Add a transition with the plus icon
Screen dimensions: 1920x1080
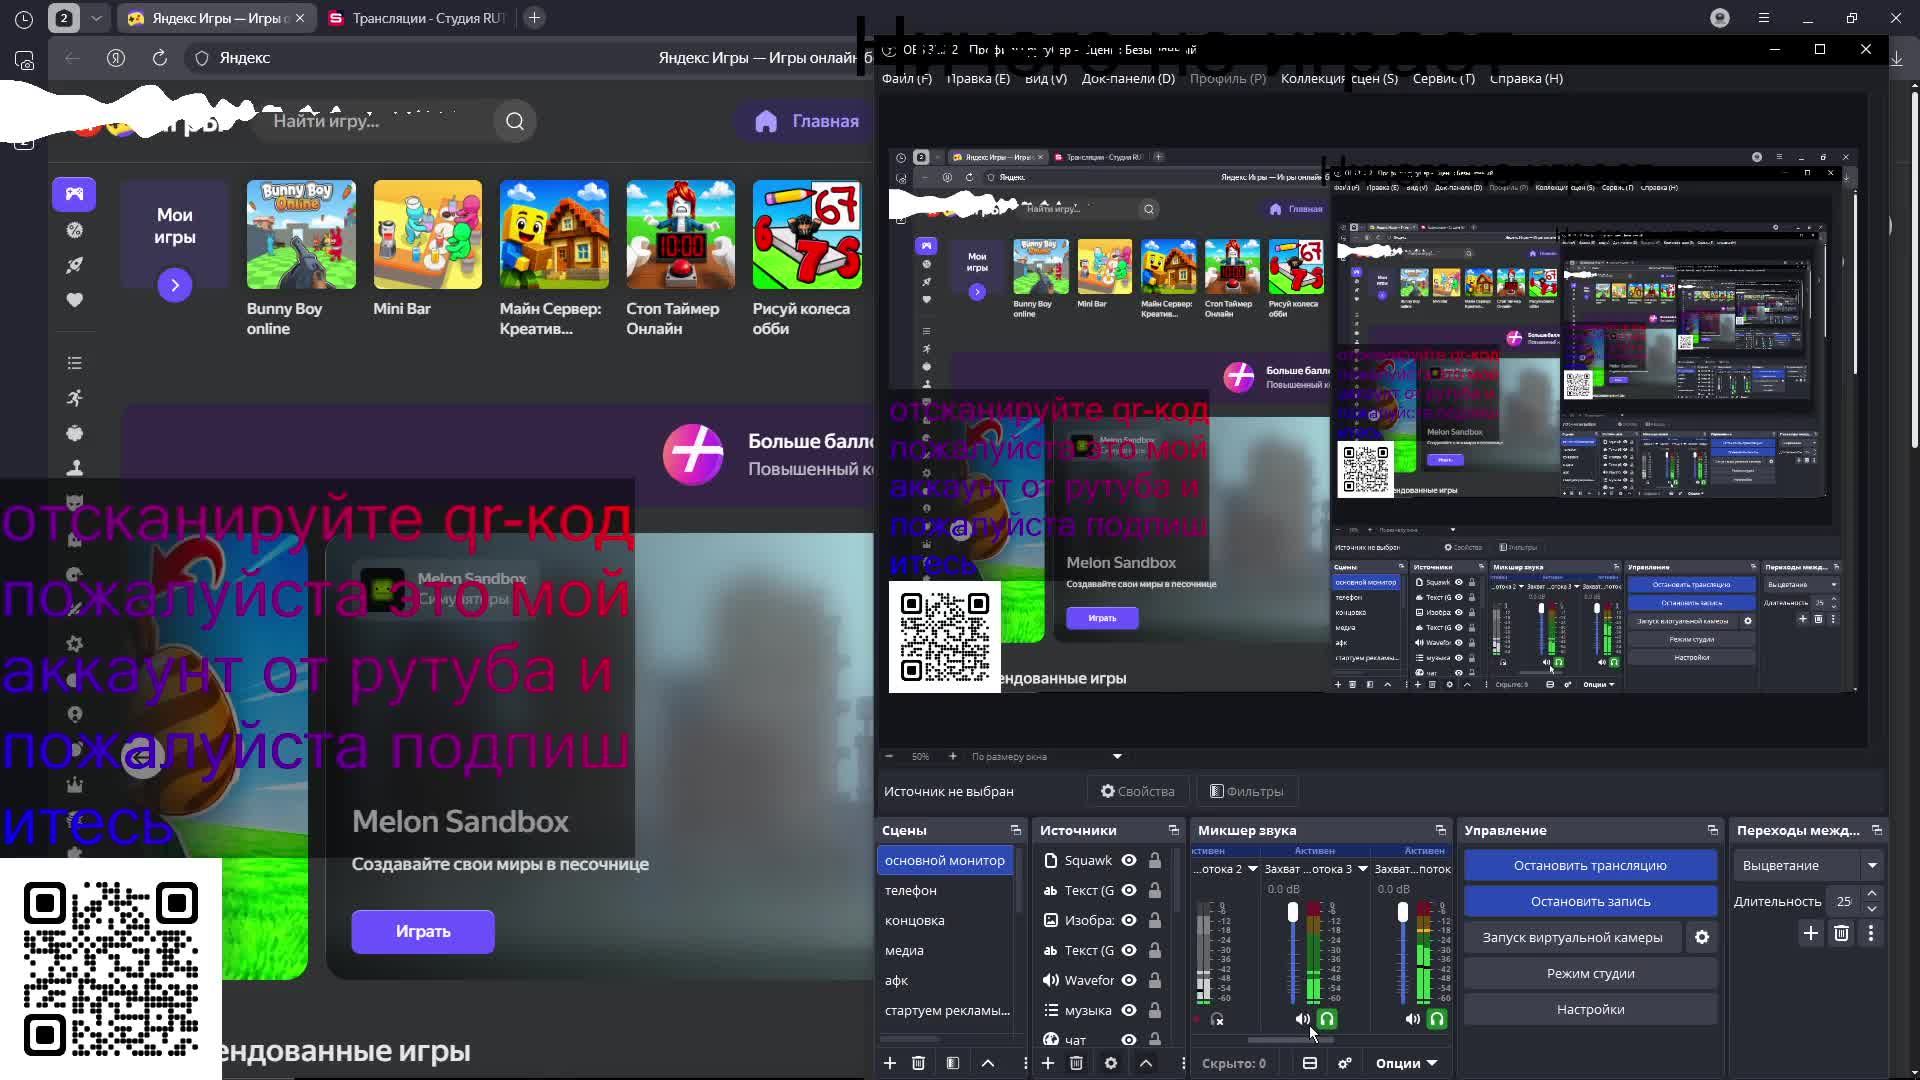tap(1810, 933)
